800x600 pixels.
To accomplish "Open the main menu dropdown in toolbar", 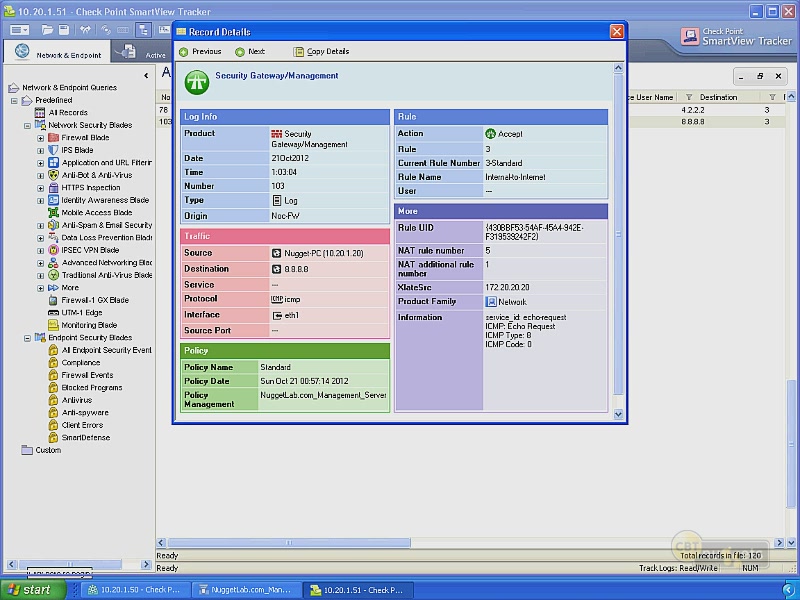I will coord(19,30).
